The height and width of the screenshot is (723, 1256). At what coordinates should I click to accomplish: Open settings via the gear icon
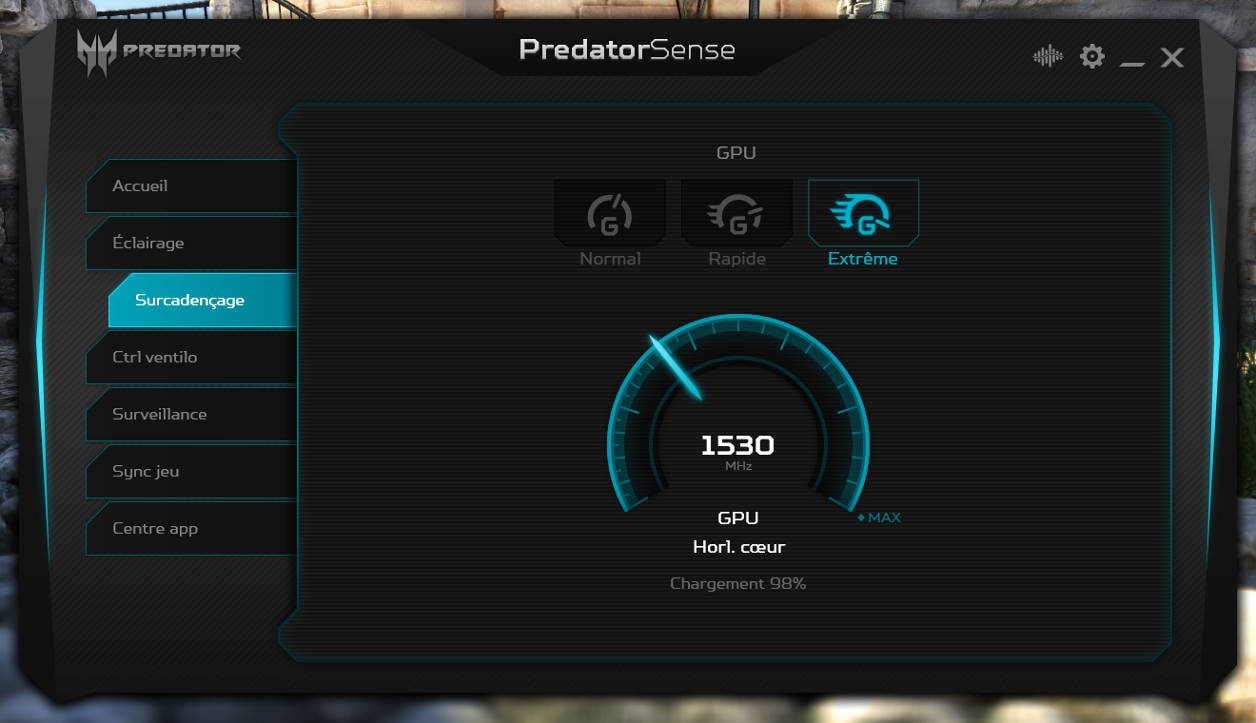1092,57
